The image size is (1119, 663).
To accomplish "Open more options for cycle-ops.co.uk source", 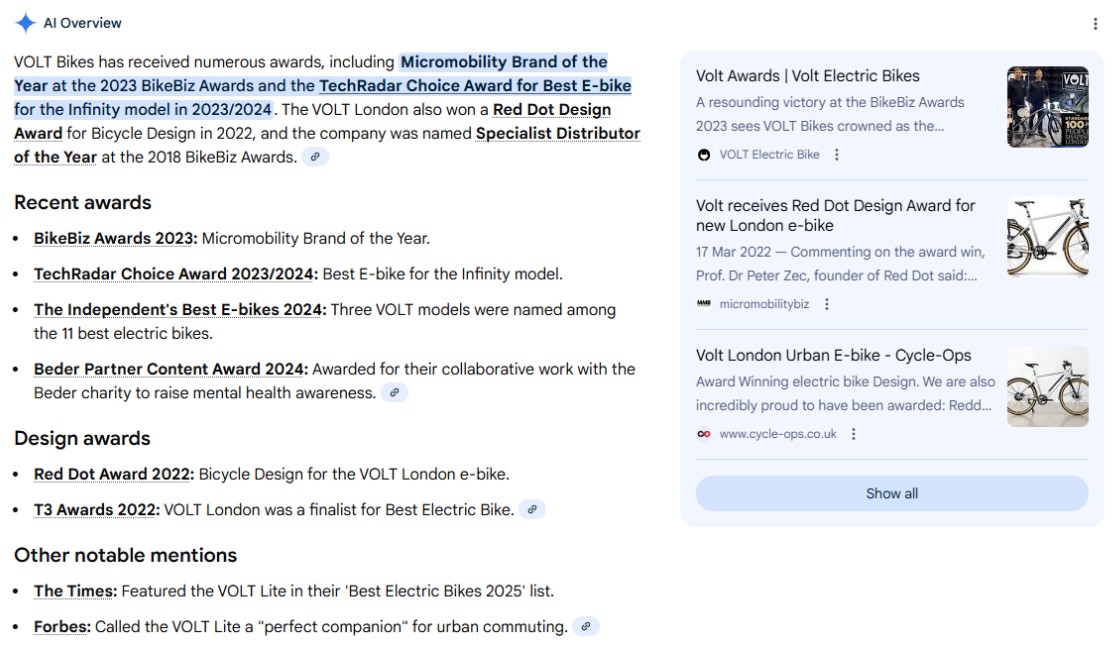I will pos(854,434).
